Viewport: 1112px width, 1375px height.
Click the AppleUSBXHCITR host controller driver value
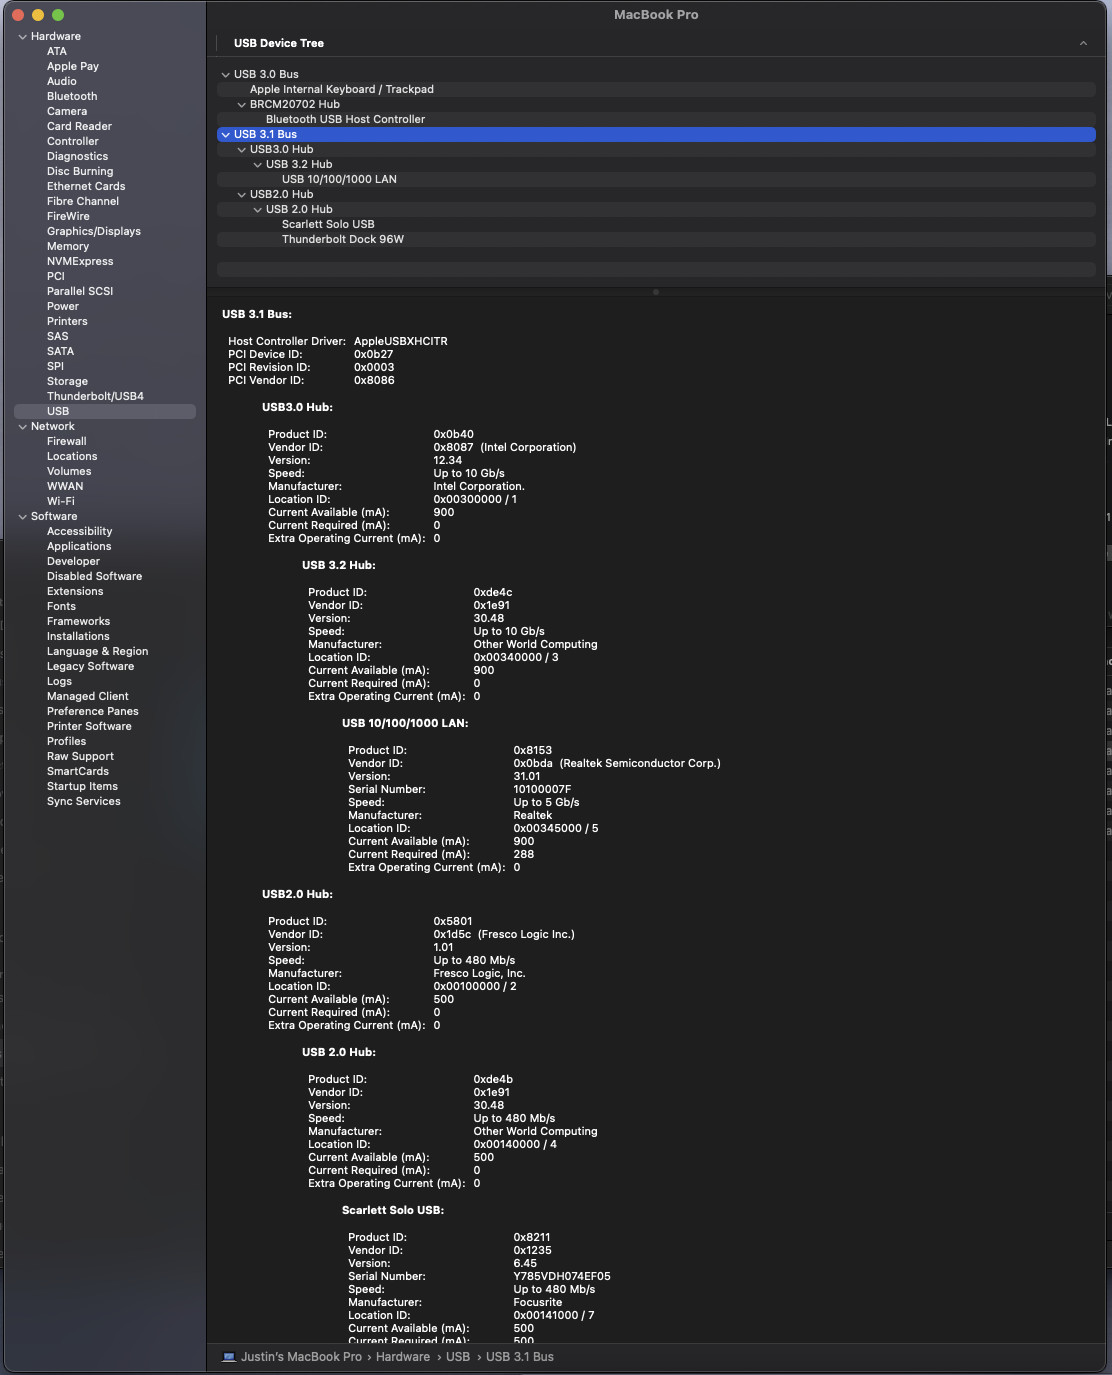[x=401, y=342]
